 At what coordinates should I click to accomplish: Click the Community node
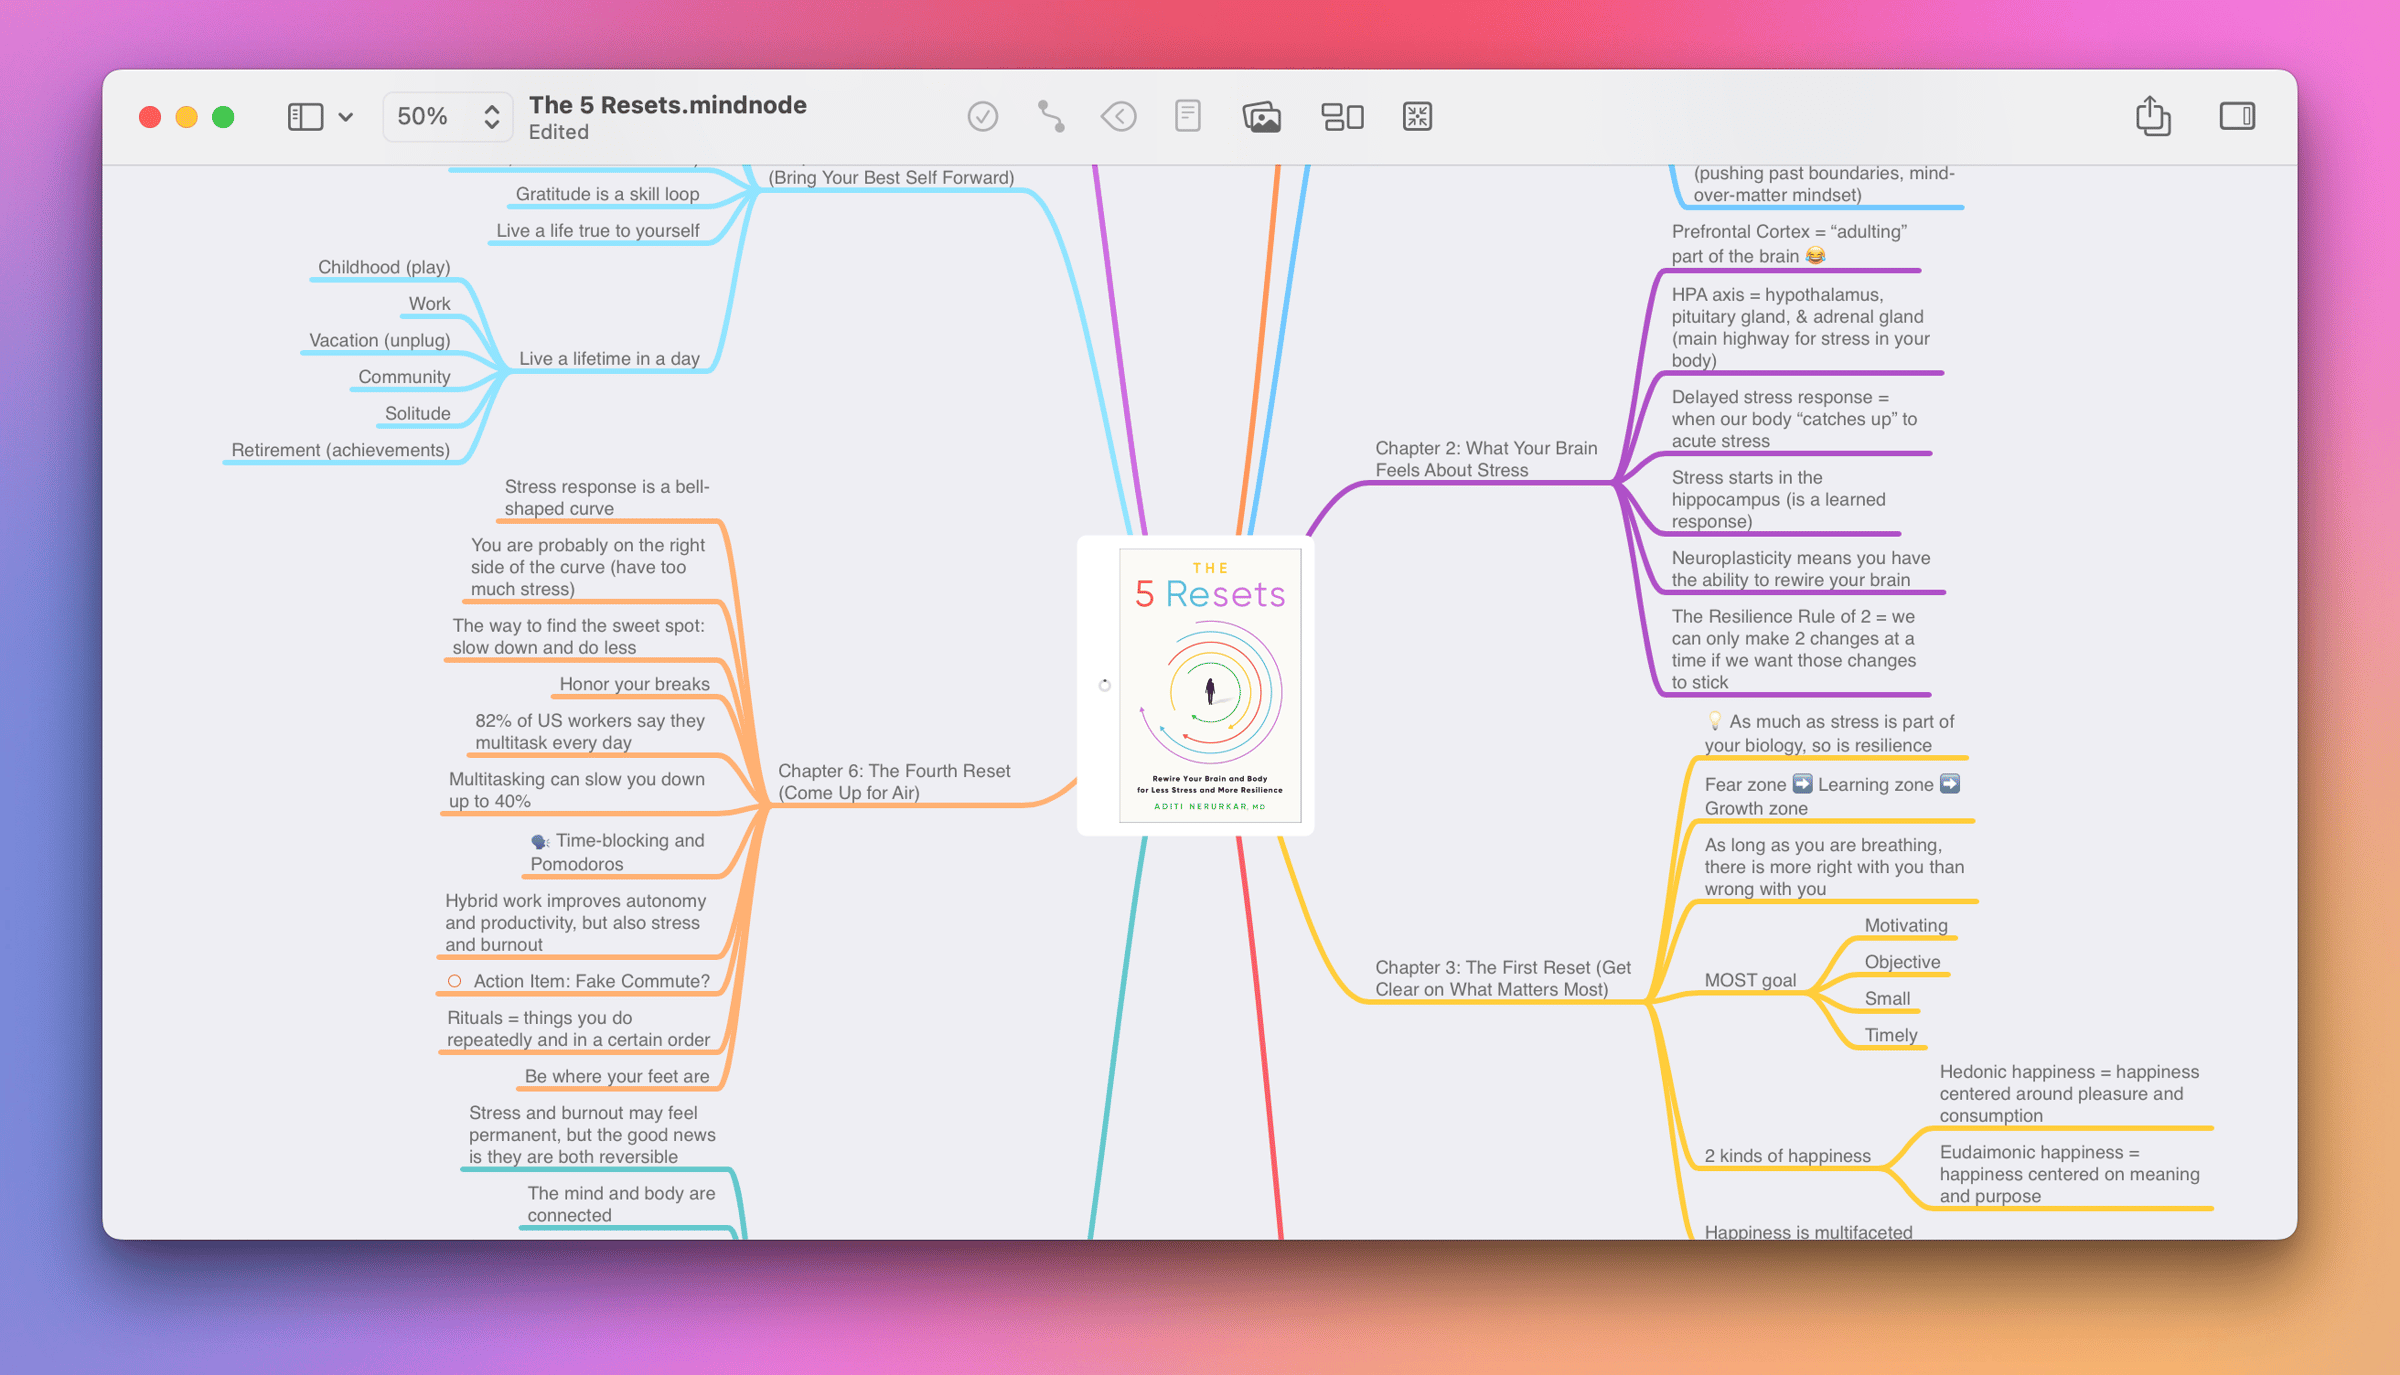tap(404, 377)
